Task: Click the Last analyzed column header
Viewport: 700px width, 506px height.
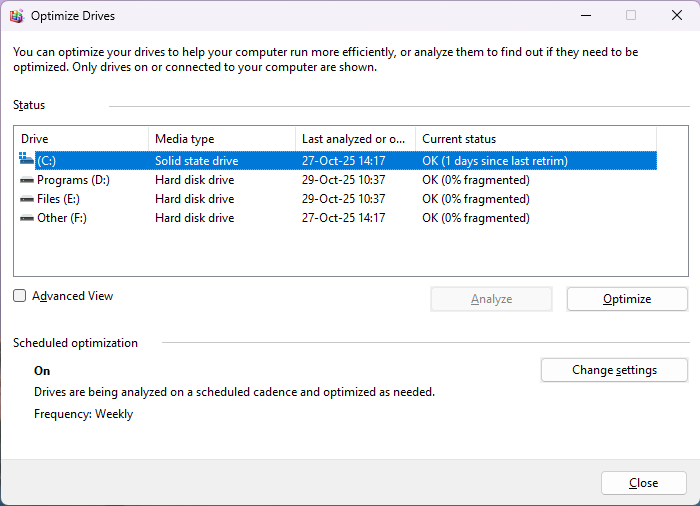Action: click(354, 139)
